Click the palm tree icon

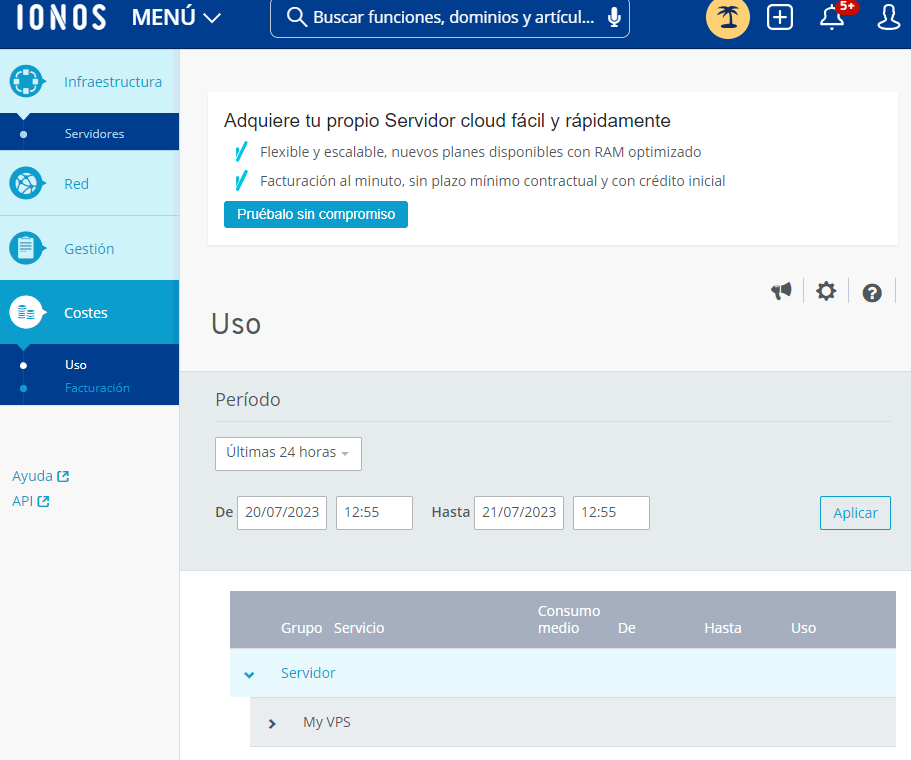coord(727,17)
